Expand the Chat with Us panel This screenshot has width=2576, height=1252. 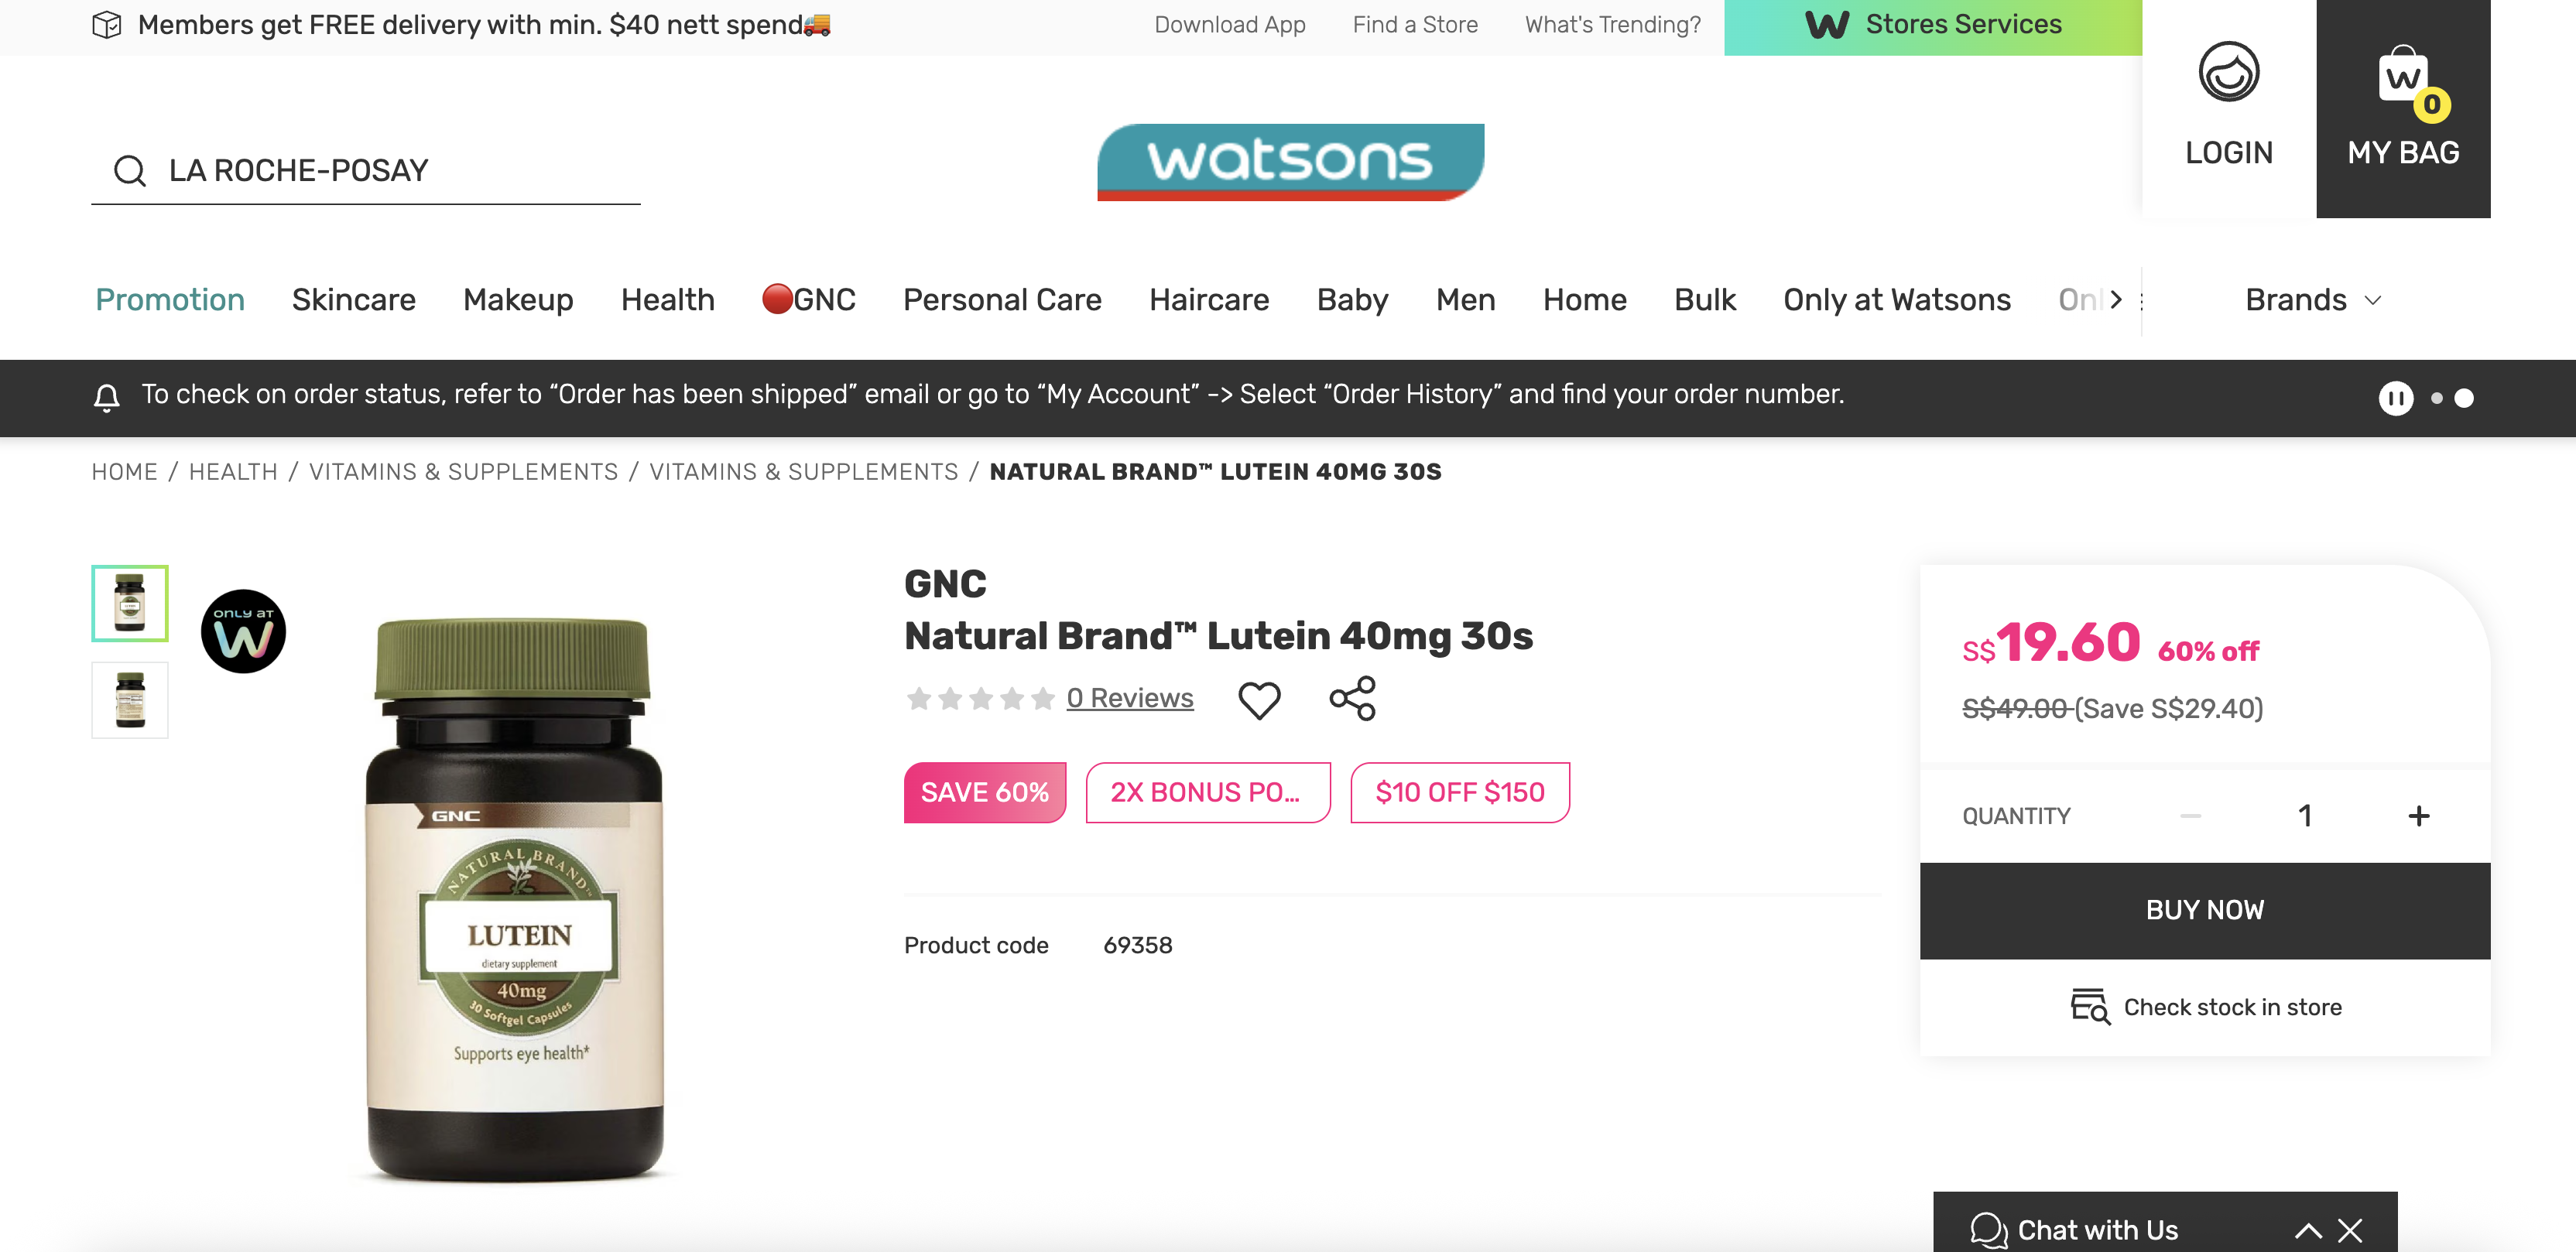2308,1230
